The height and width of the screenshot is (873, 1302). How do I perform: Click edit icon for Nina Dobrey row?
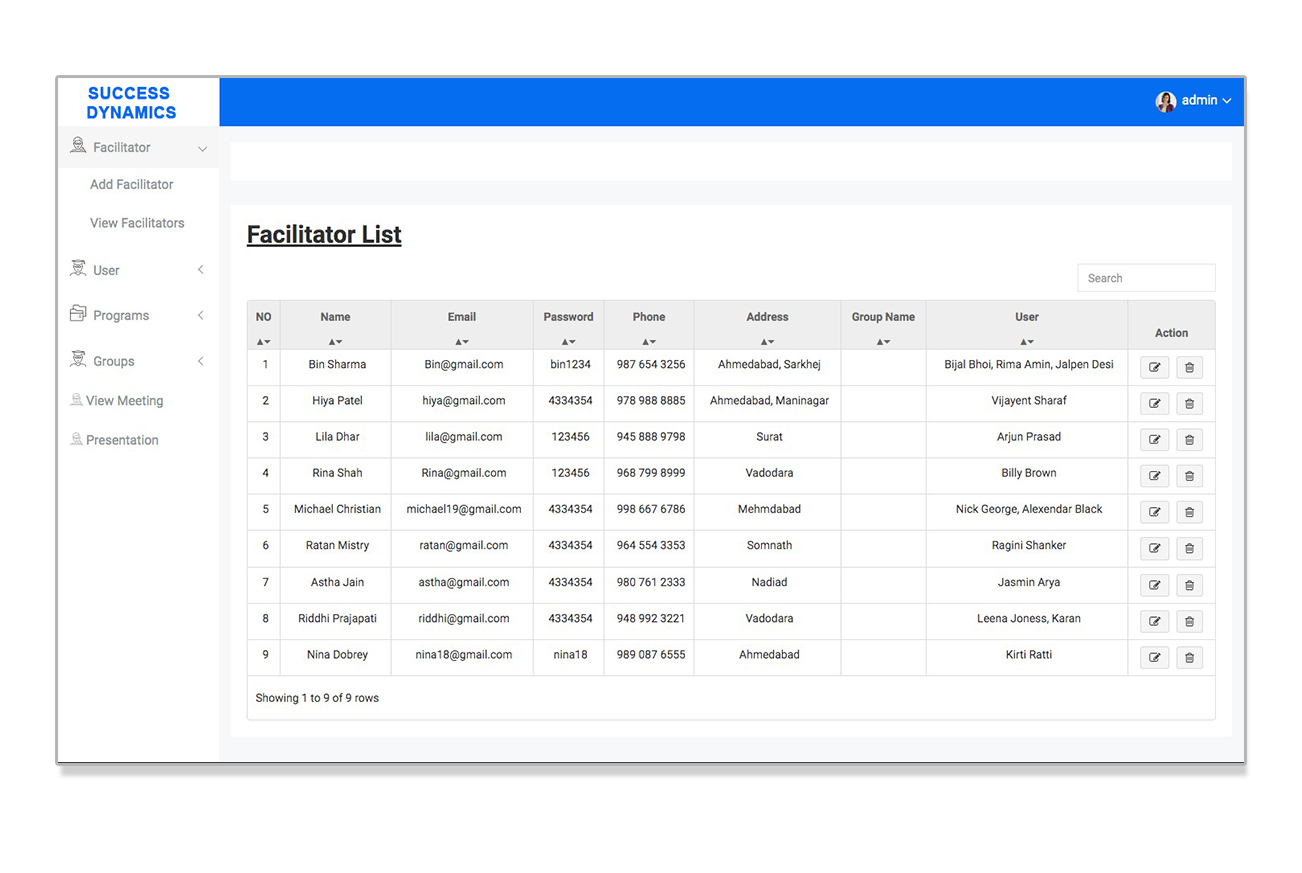(1154, 657)
